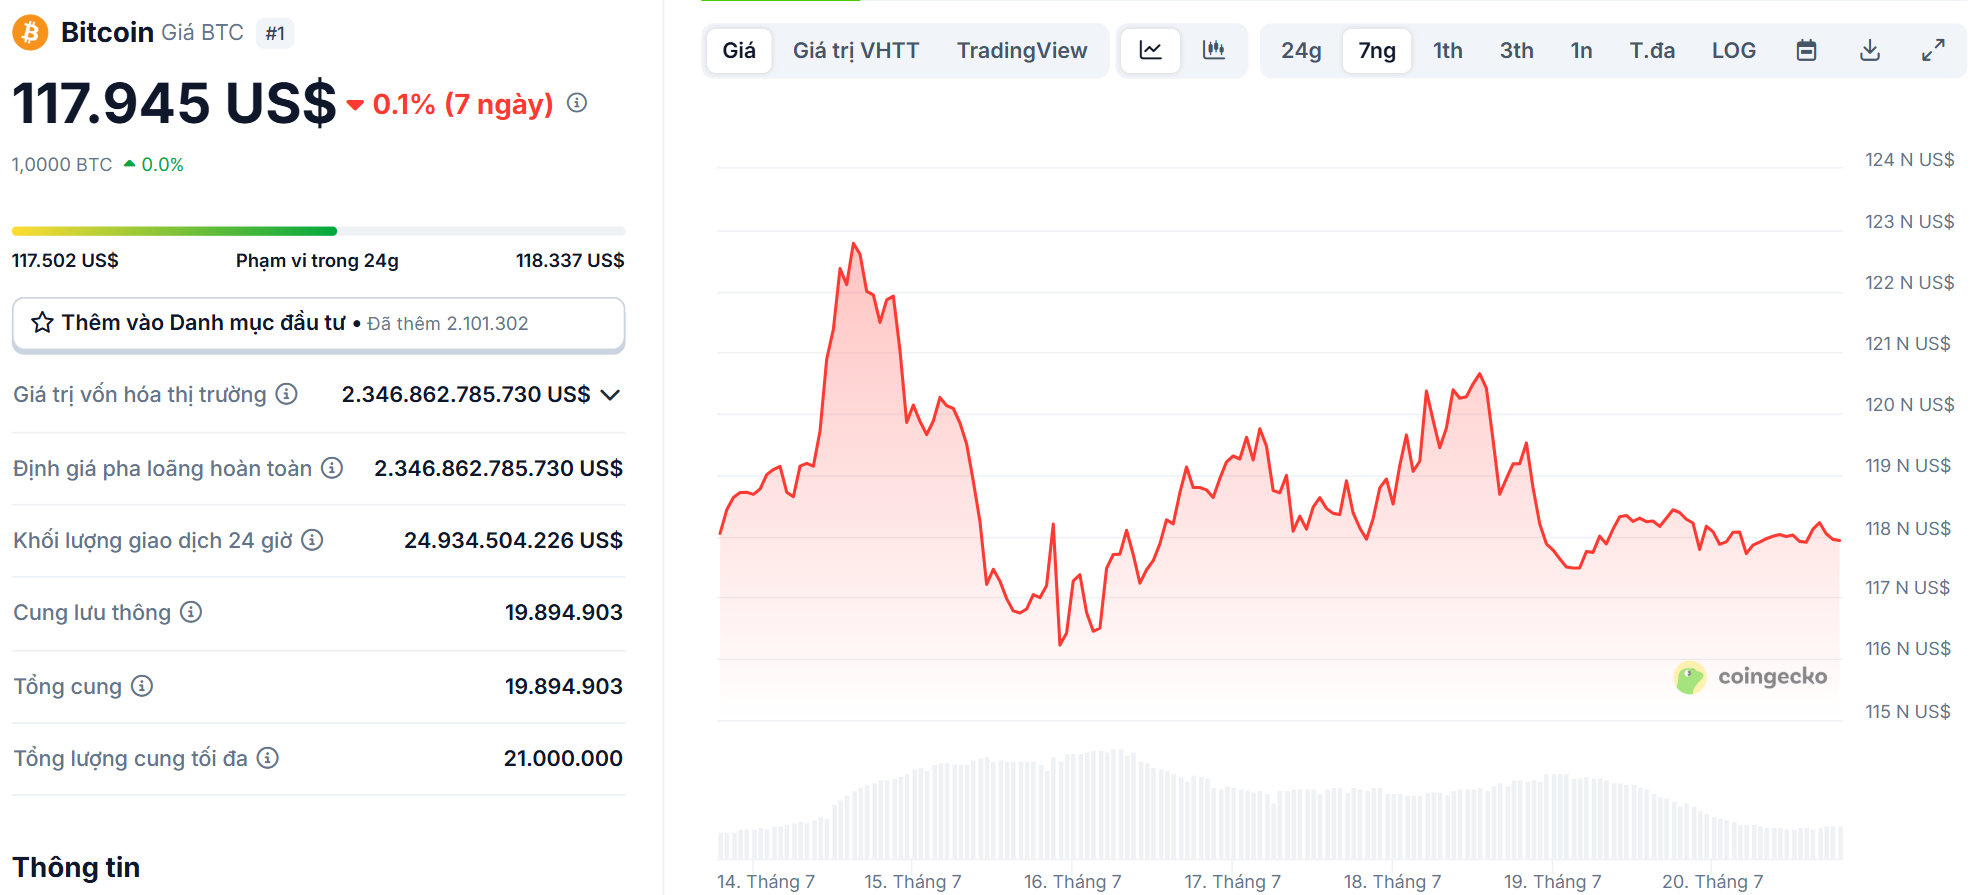Open the calendar date range picker
Image resolution: width=1971 pixels, height=895 pixels.
point(1806,50)
